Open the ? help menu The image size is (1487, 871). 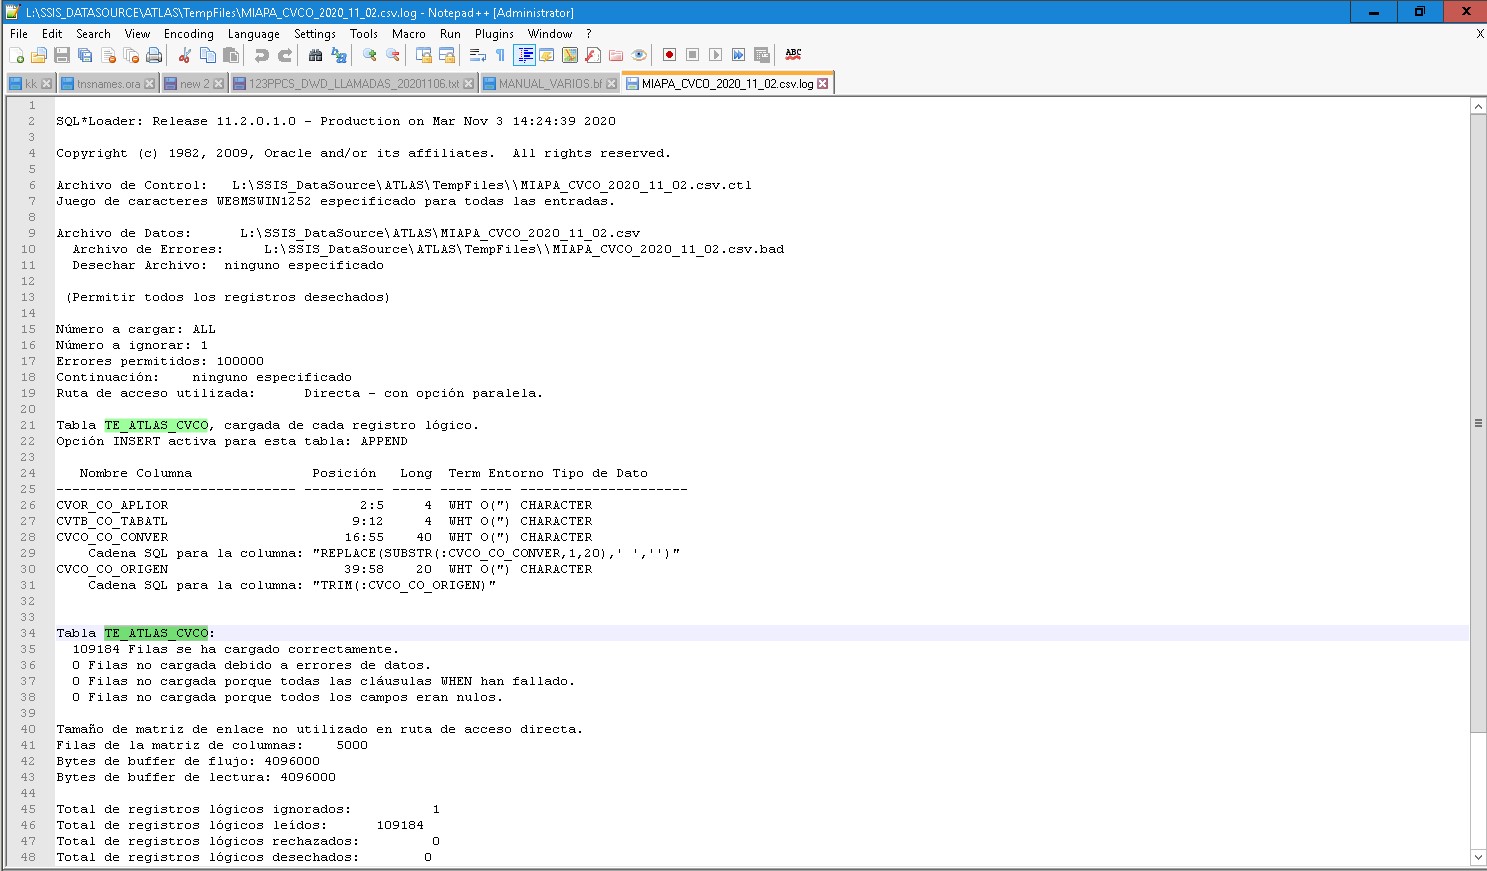click(589, 33)
